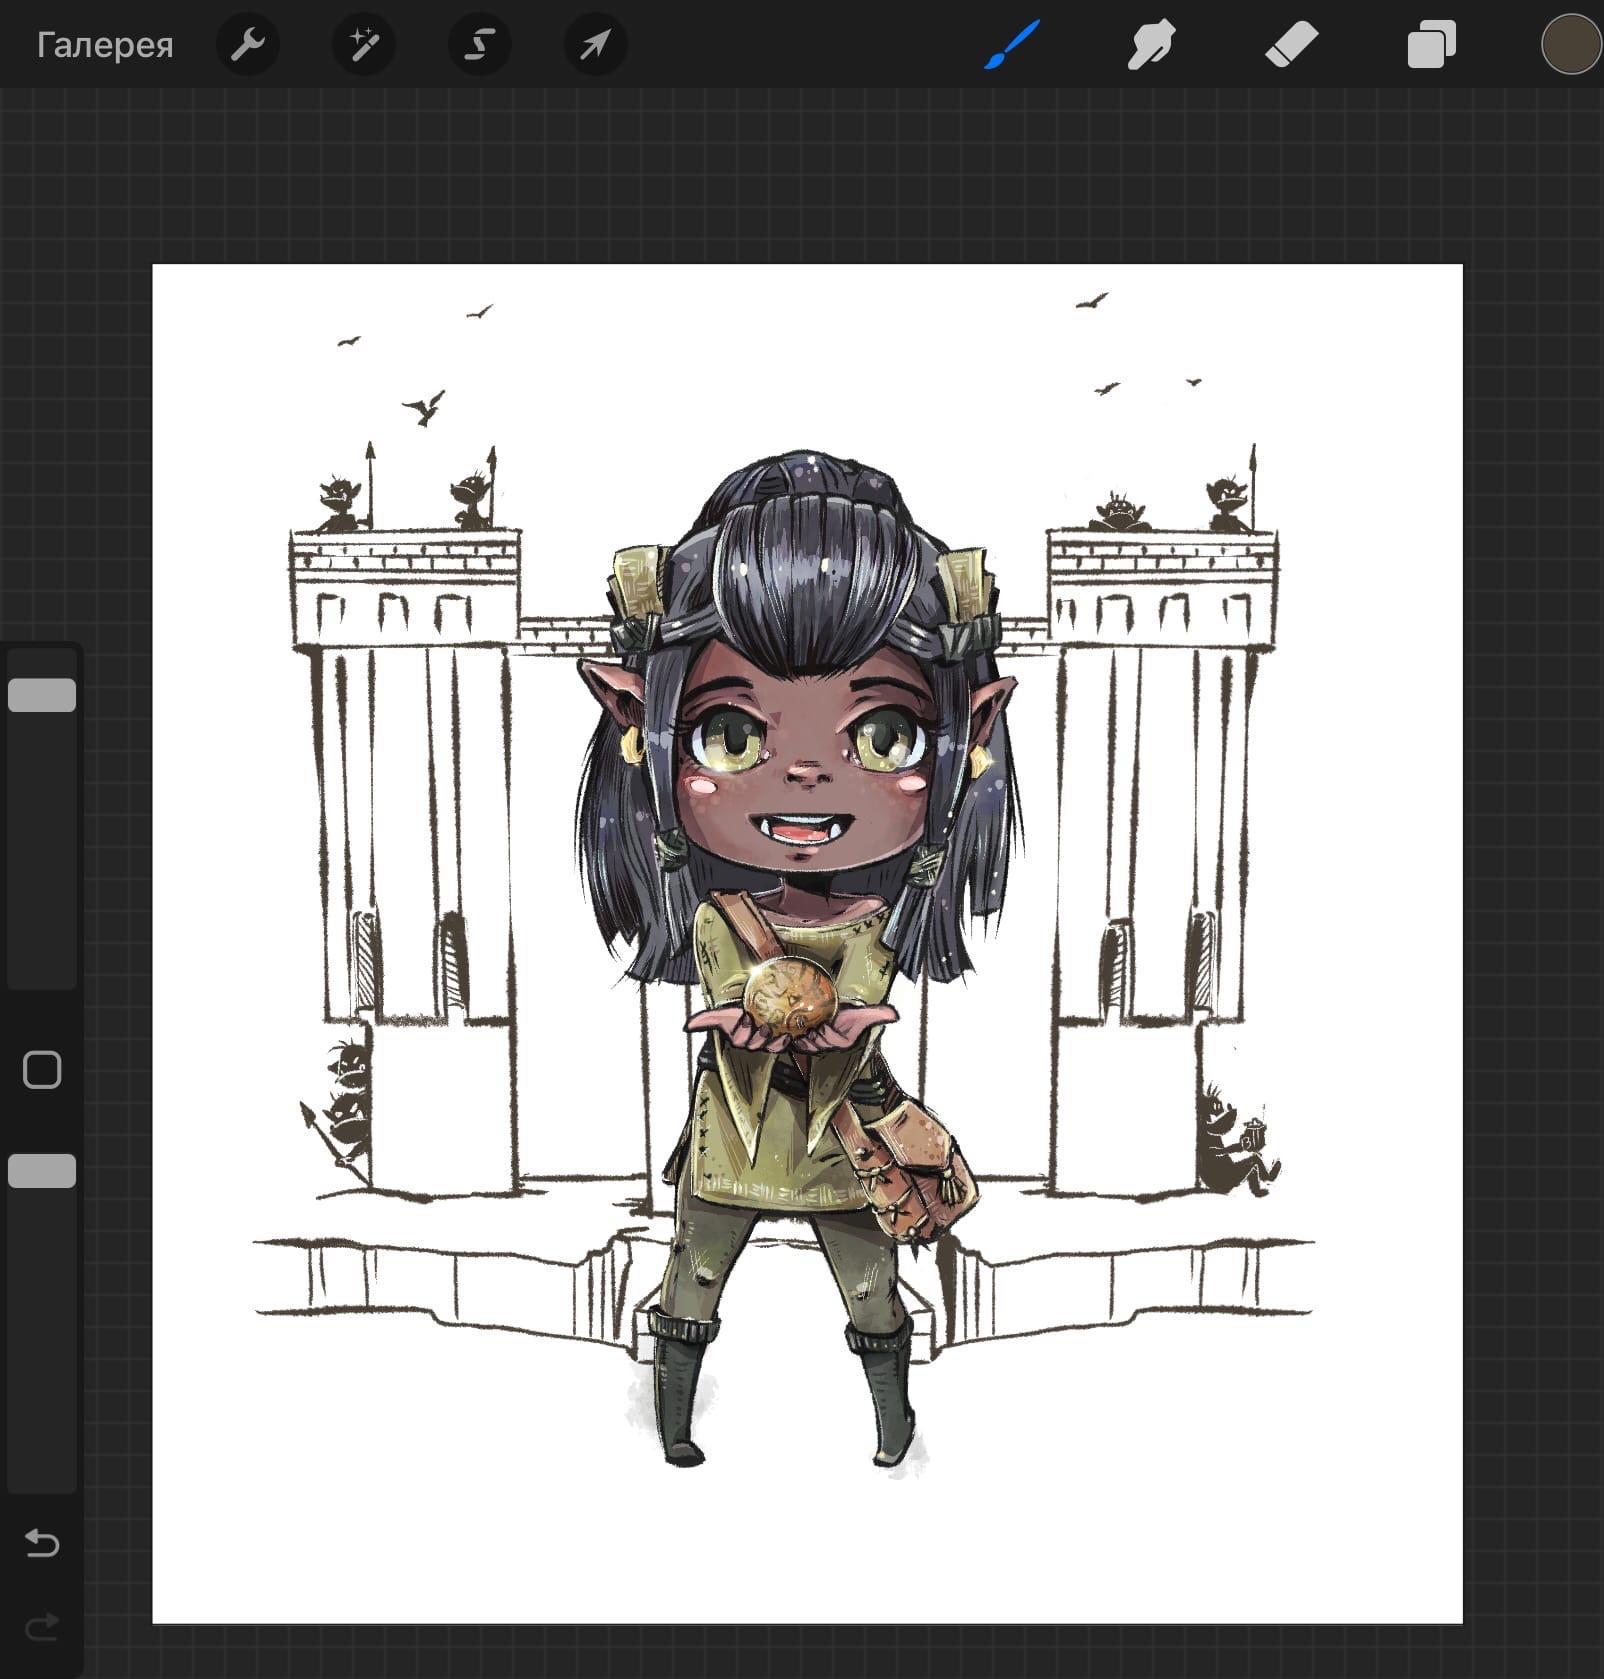Open the active color swatch circle
The width and height of the screenshot is (1604, 1679).
(1570, 45)
